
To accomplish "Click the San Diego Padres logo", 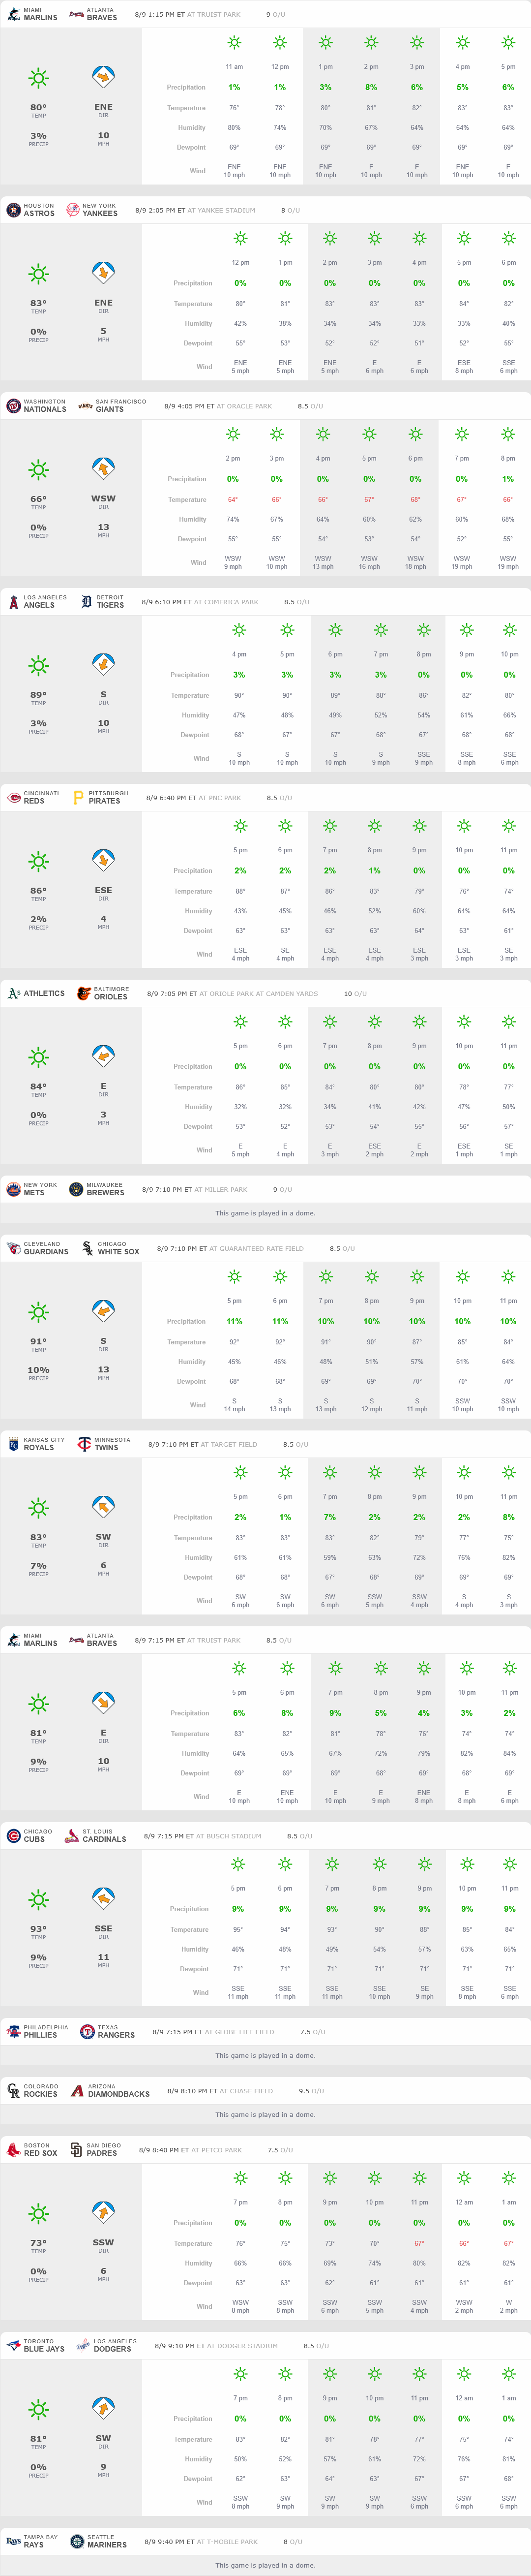I will point(76,2150).
